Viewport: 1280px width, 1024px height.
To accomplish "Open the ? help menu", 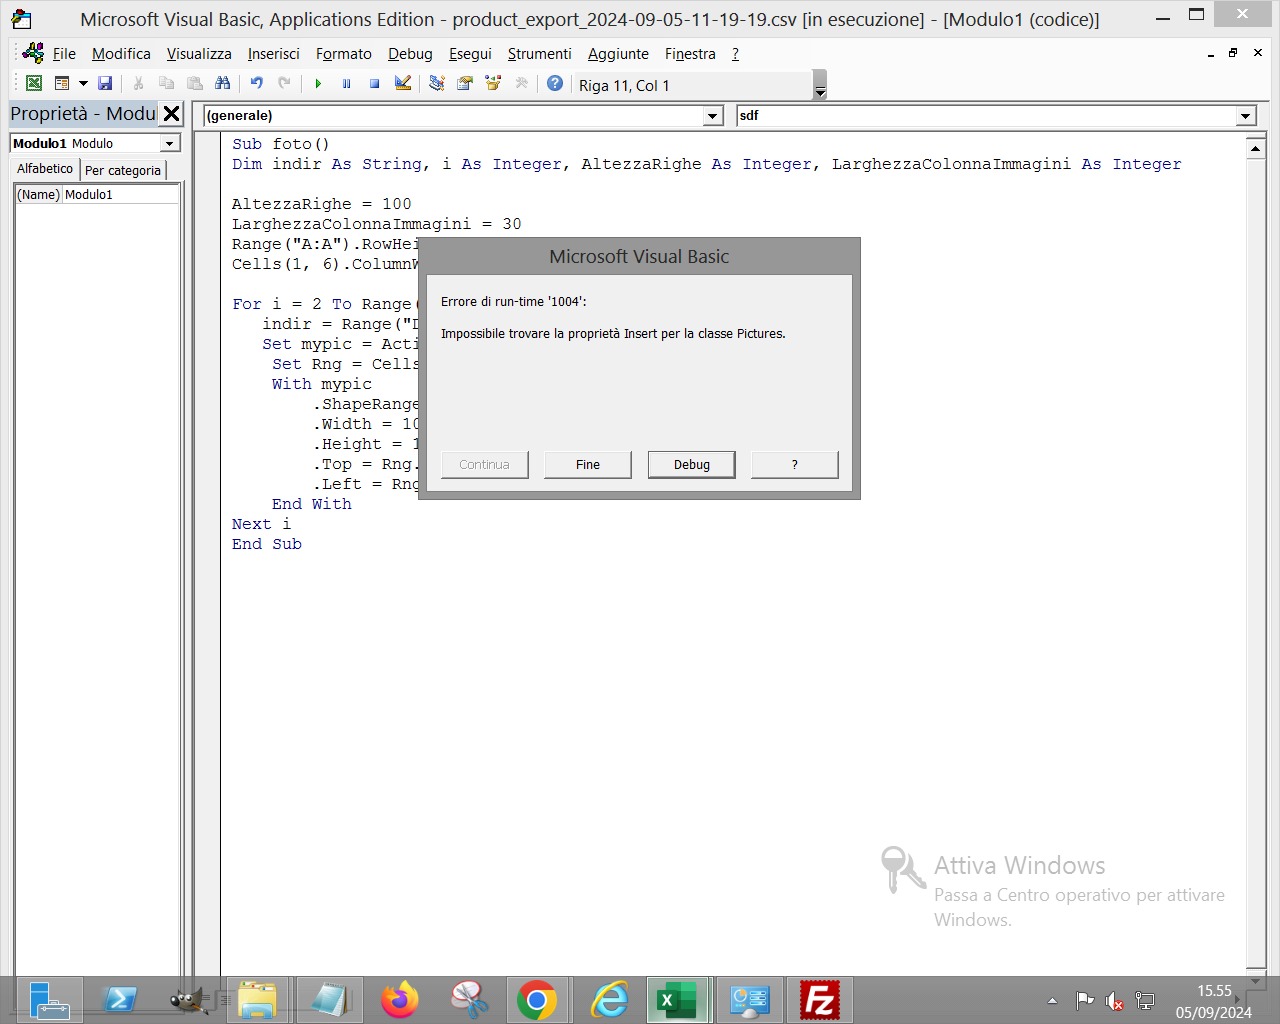I will 735,54.
